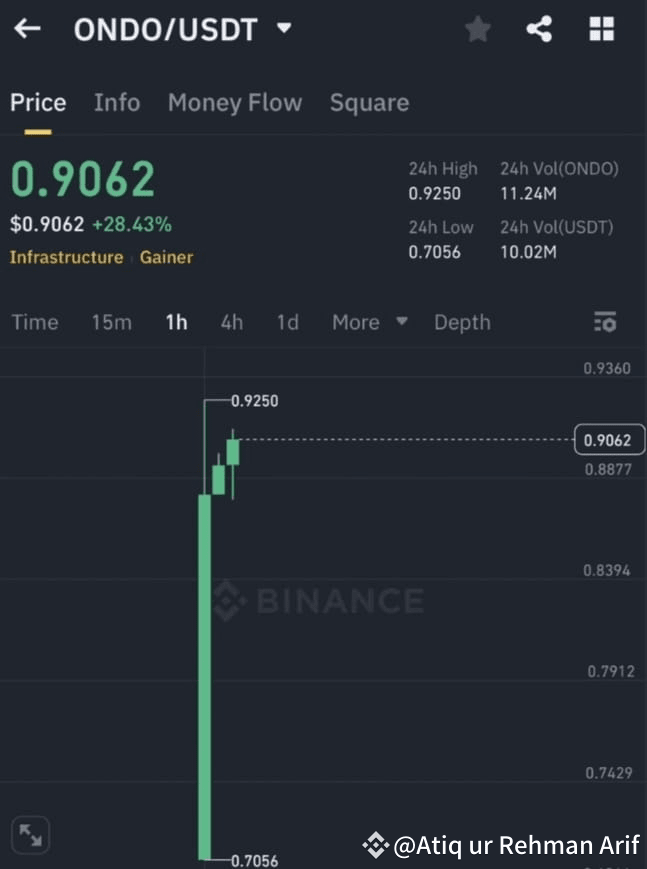Select the Price tab

tap(38, 103)
